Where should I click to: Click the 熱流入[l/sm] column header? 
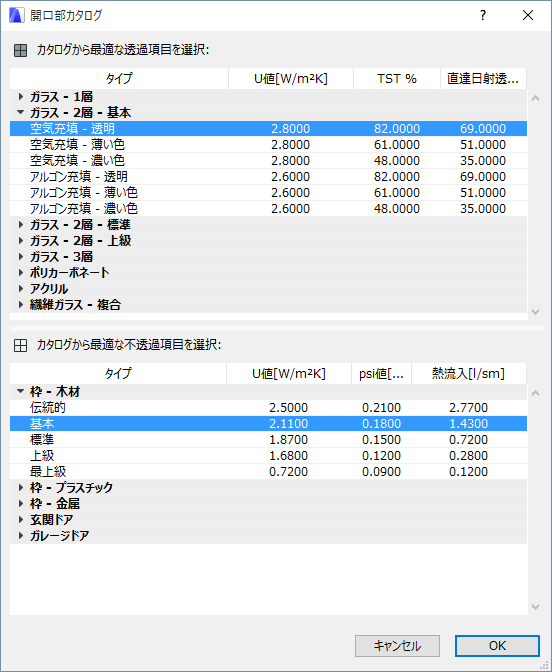tap(468, 374)
